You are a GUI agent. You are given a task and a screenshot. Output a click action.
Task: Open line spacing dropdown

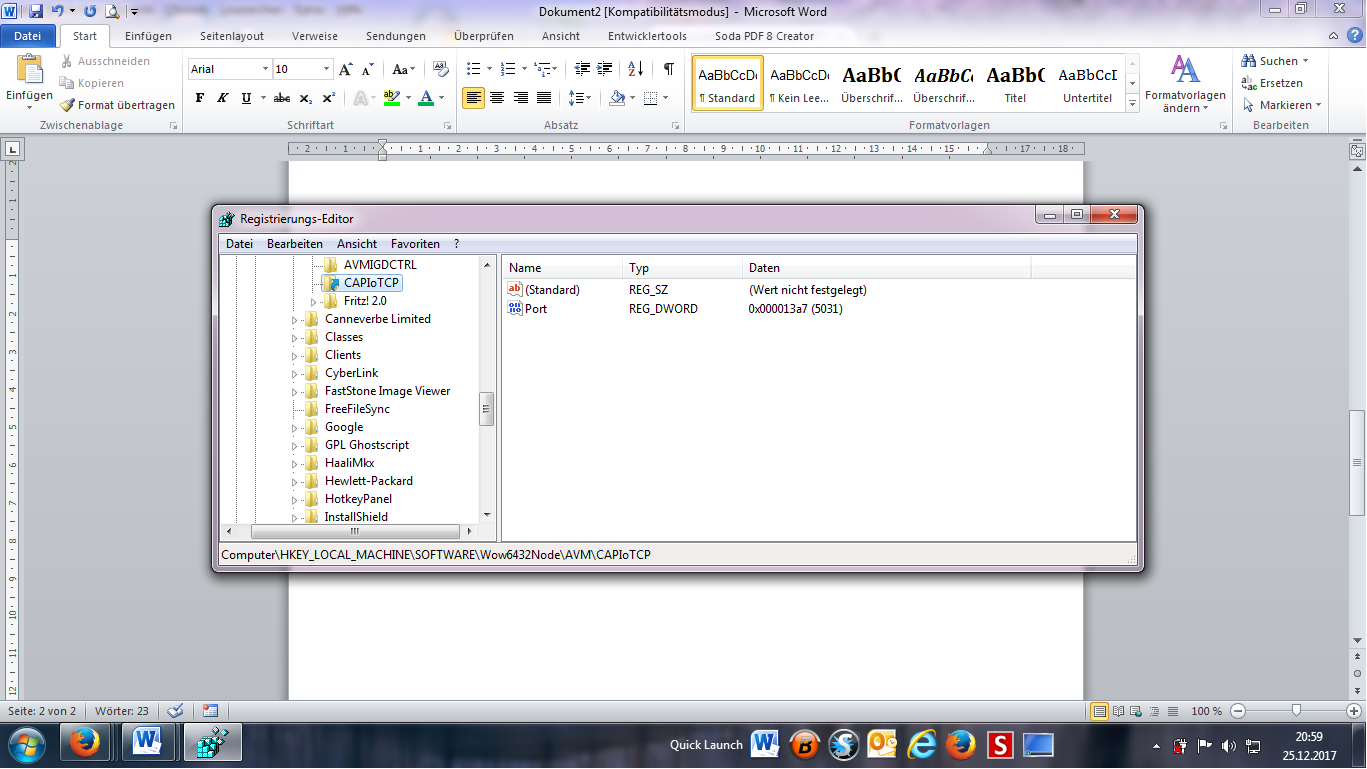(579, 98)
